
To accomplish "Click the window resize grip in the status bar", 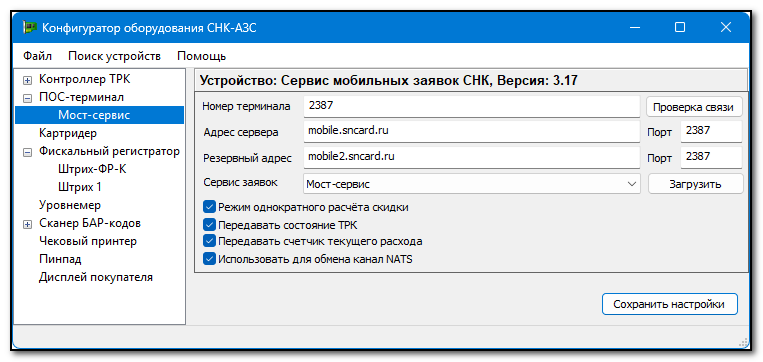I will click(x=743, y=342).
